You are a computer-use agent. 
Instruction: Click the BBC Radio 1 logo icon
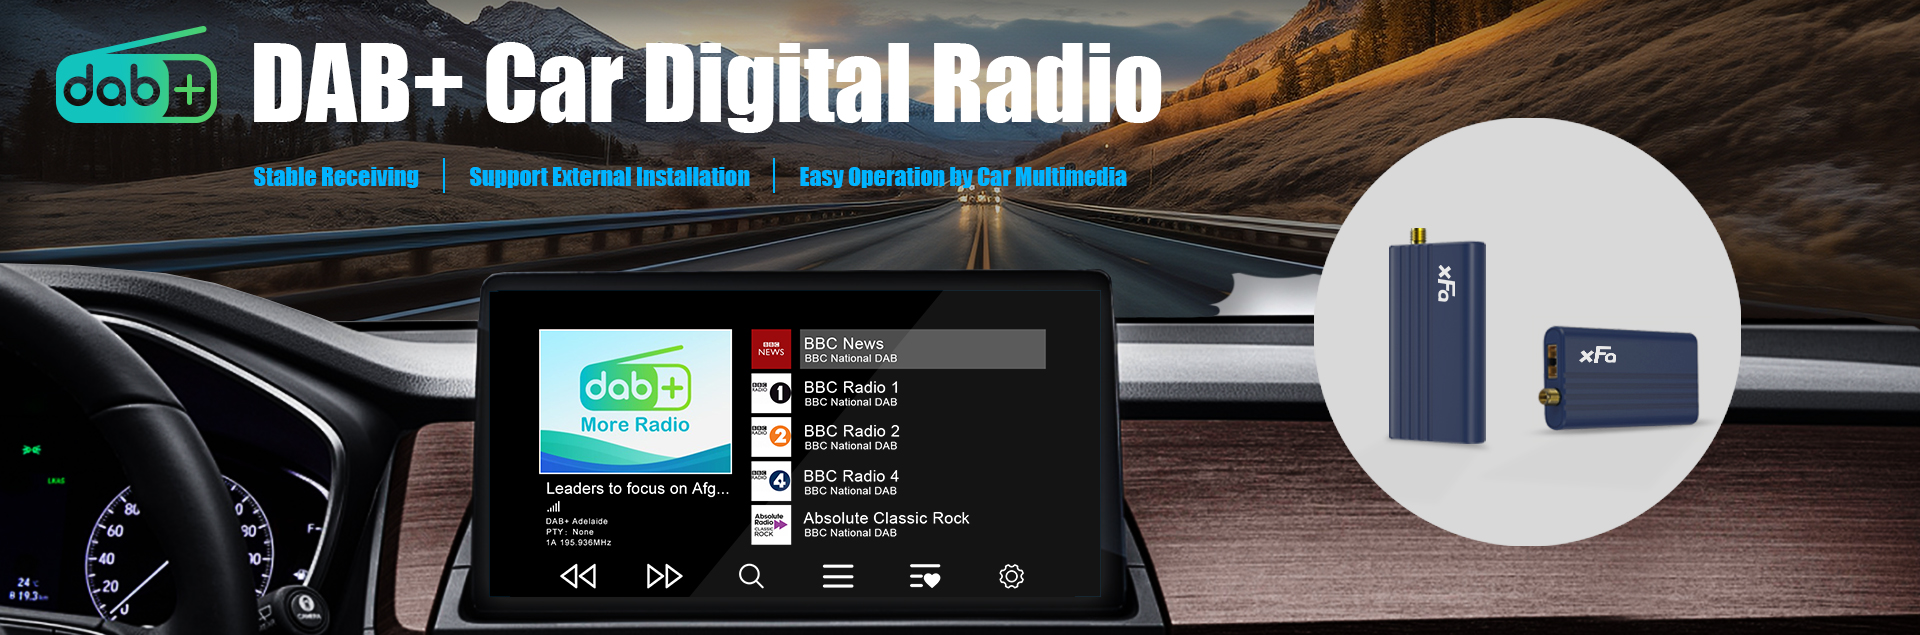pyautogui.click(x=771, y=393)
